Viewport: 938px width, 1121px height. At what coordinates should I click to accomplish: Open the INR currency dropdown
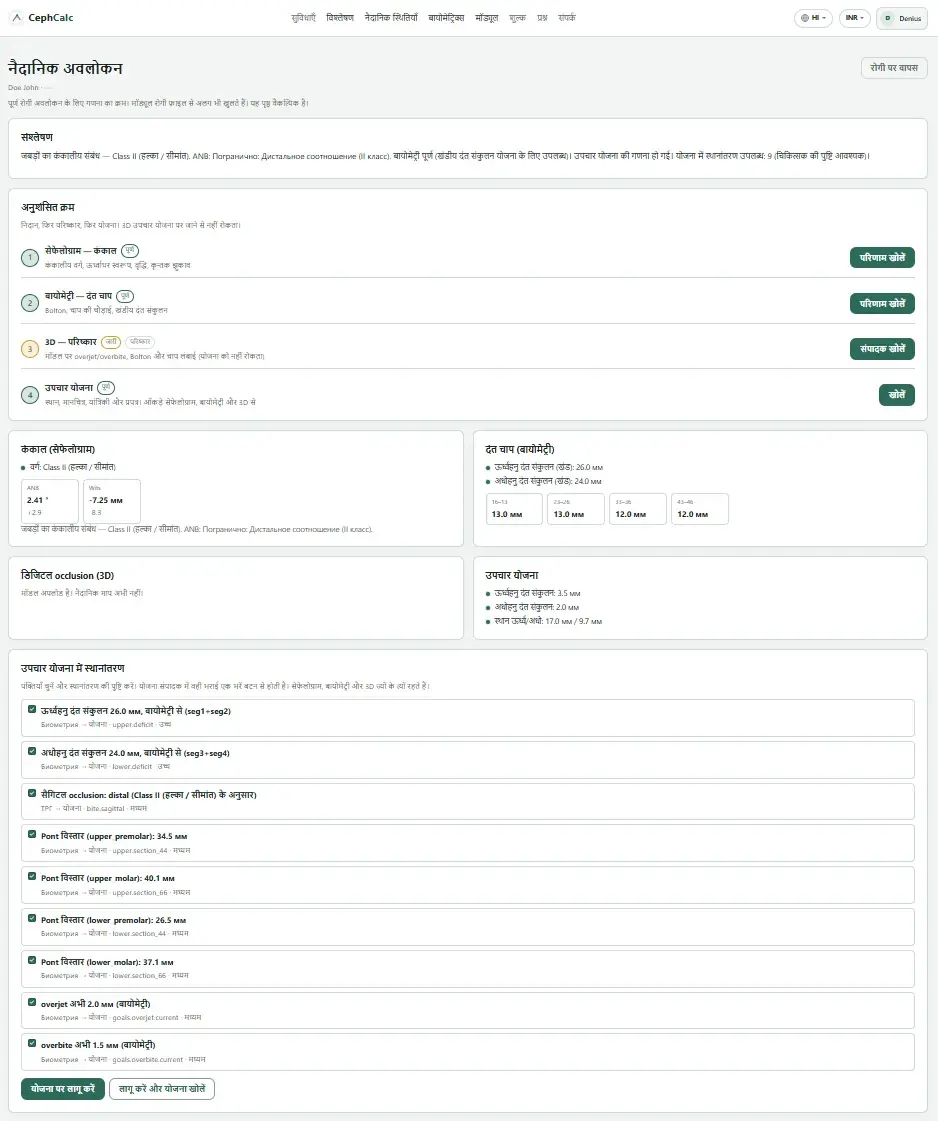tap(855, 18)
